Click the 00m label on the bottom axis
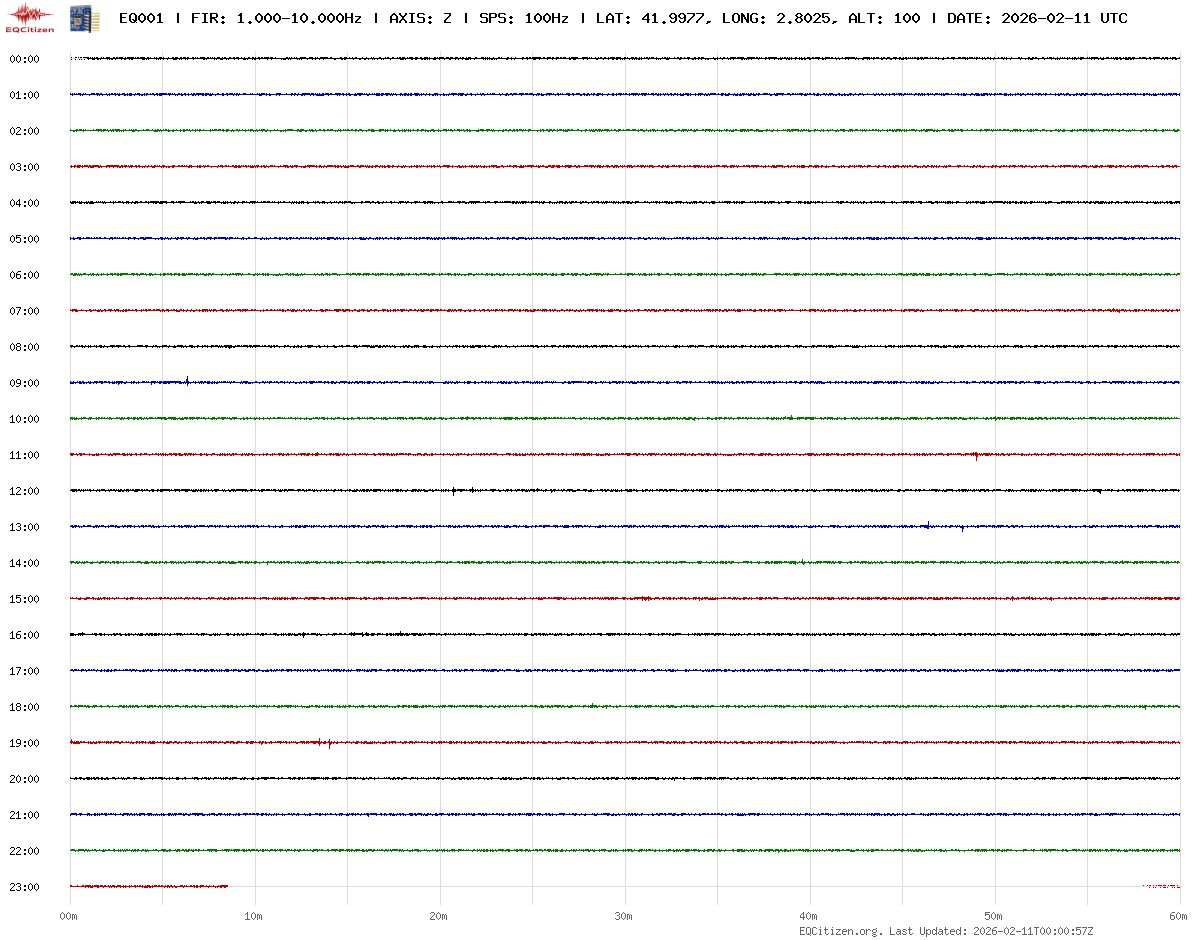 point(69,916)
